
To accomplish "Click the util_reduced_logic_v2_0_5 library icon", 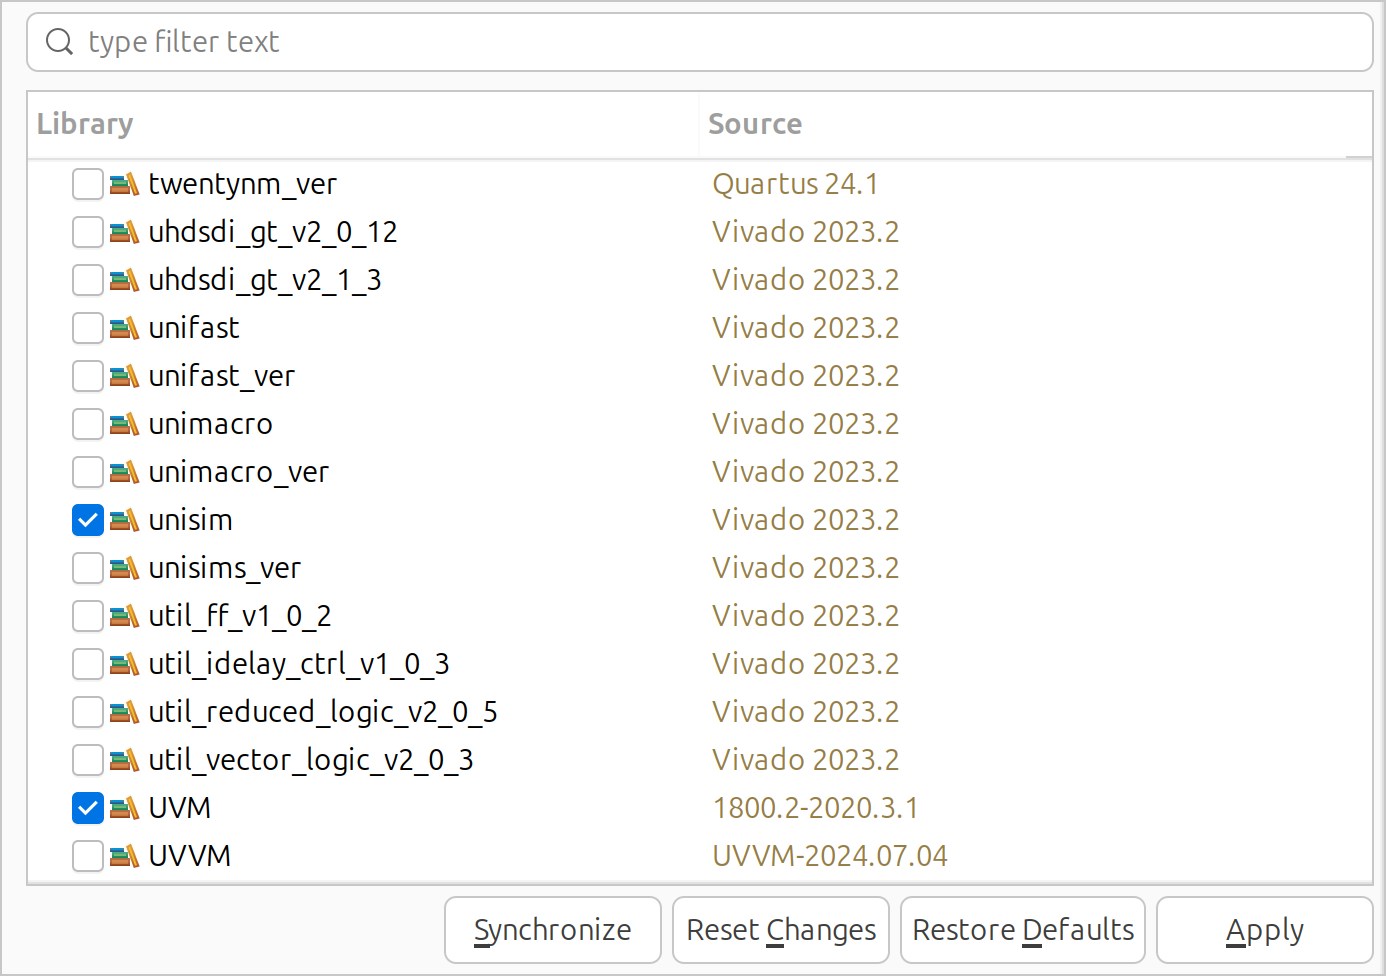I will pyautogui.click(x=124, y=712).
